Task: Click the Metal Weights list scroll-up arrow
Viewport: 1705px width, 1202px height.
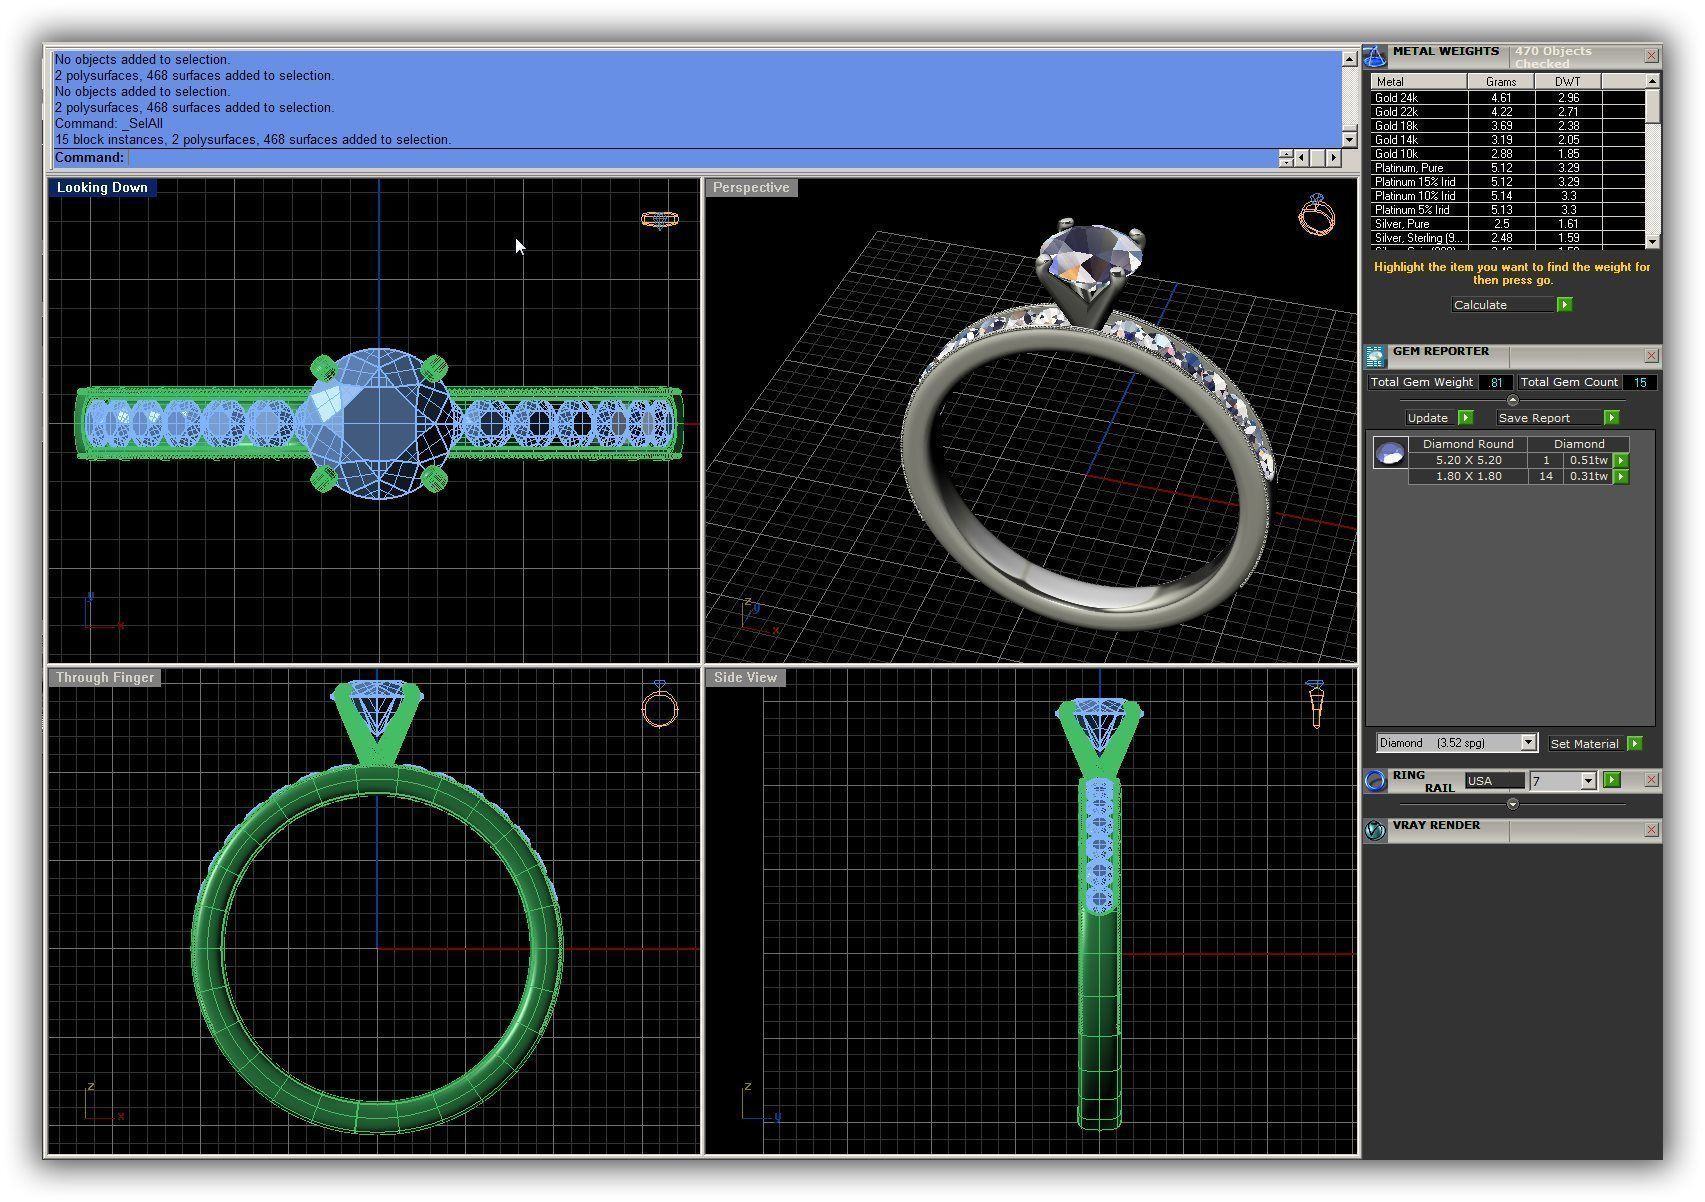Action: coord(1652,81)
